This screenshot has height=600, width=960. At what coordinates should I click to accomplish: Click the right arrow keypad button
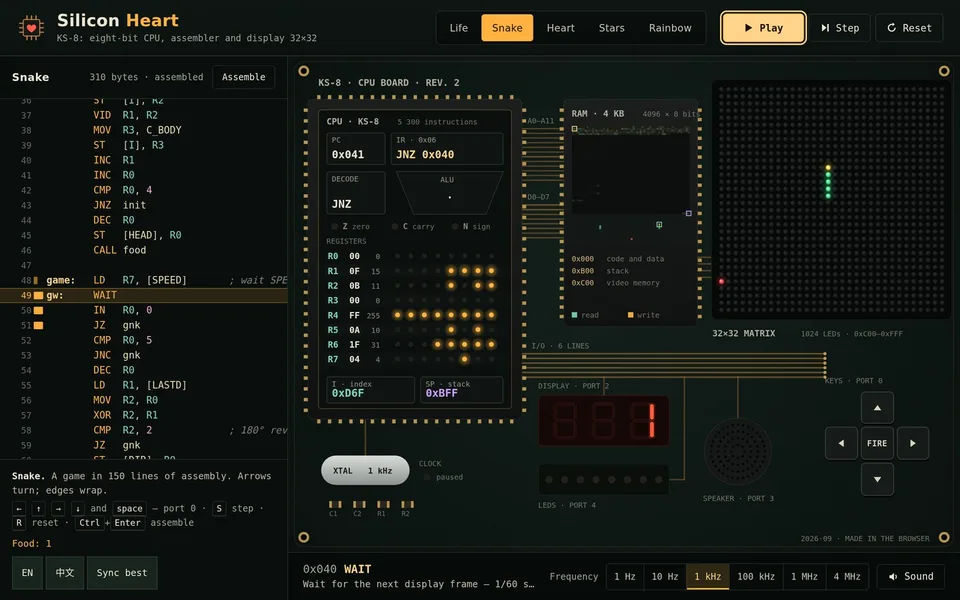tap(913, 443)
